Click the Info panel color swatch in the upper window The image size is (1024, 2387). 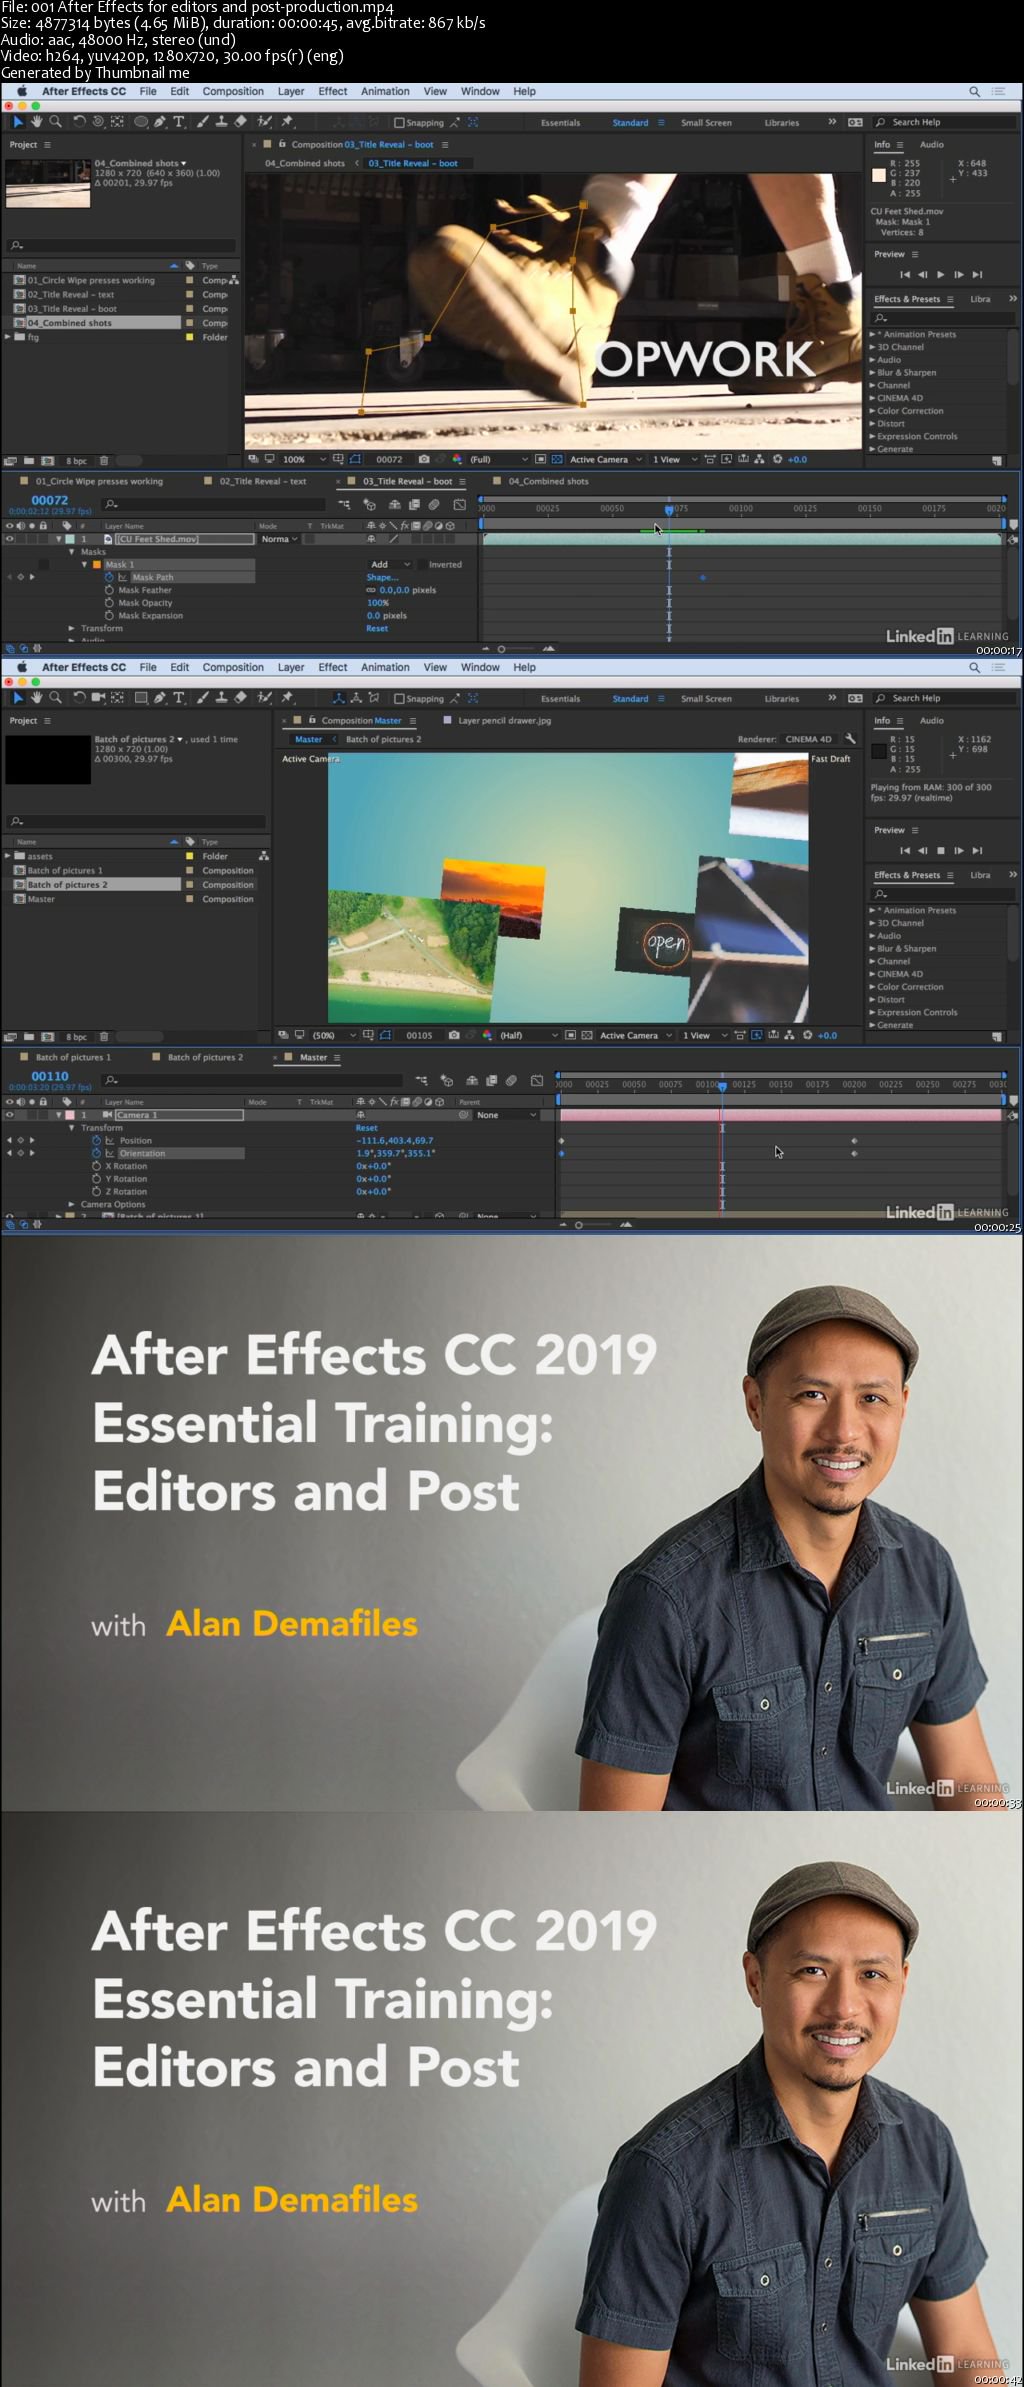879,175
